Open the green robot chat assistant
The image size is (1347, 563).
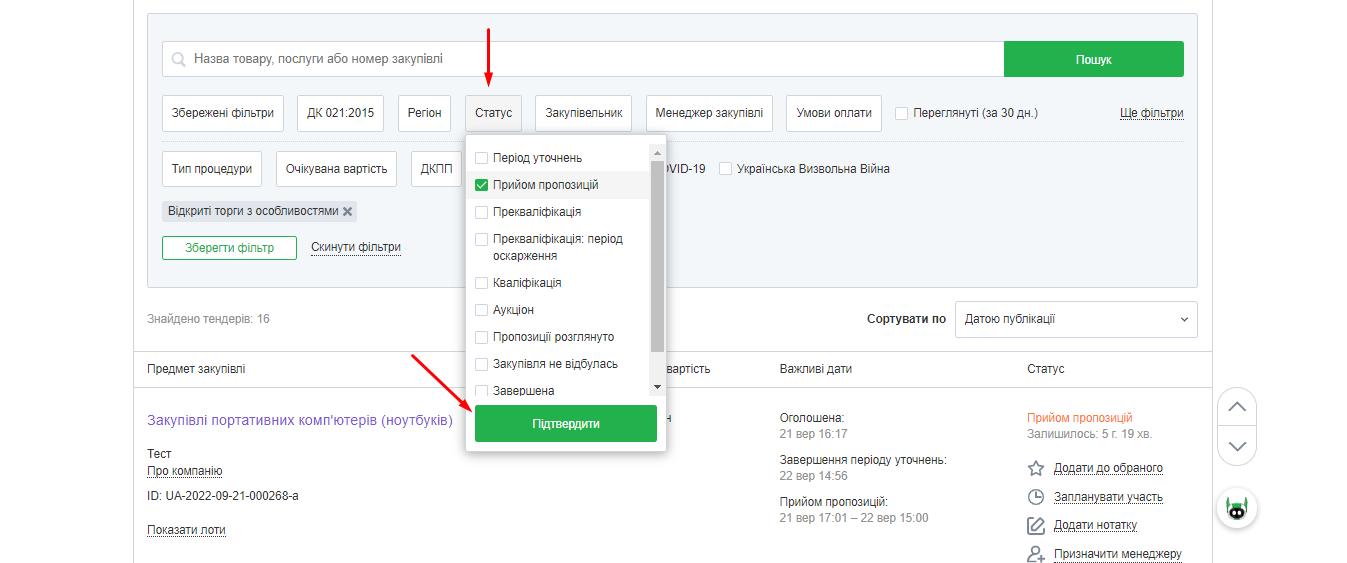pos(1237,509)
